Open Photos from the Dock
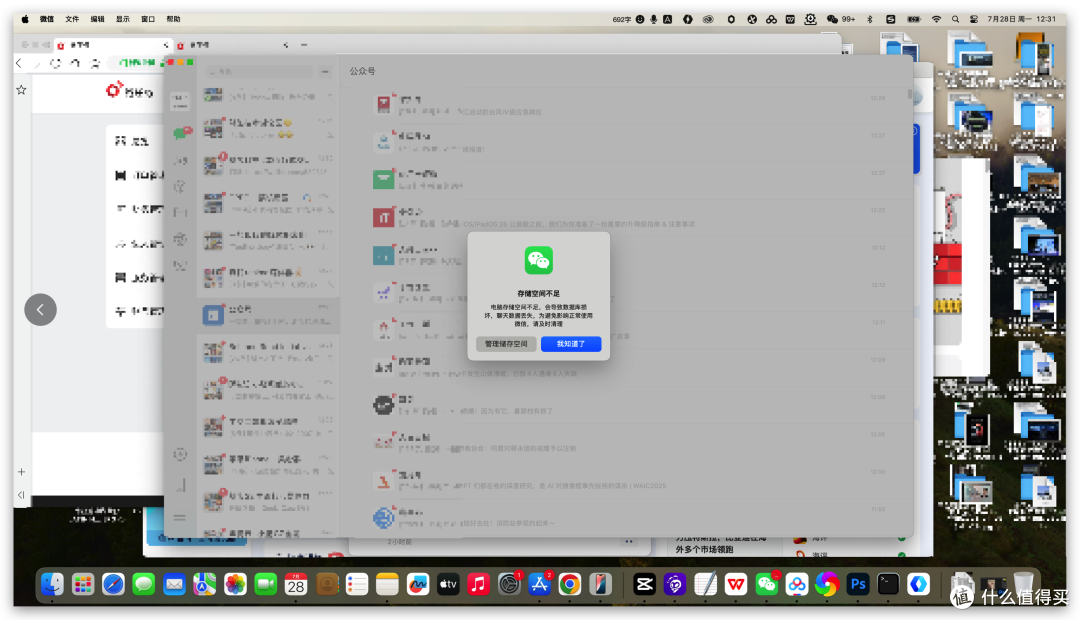 pyautogui.click(x=235, y=585)
